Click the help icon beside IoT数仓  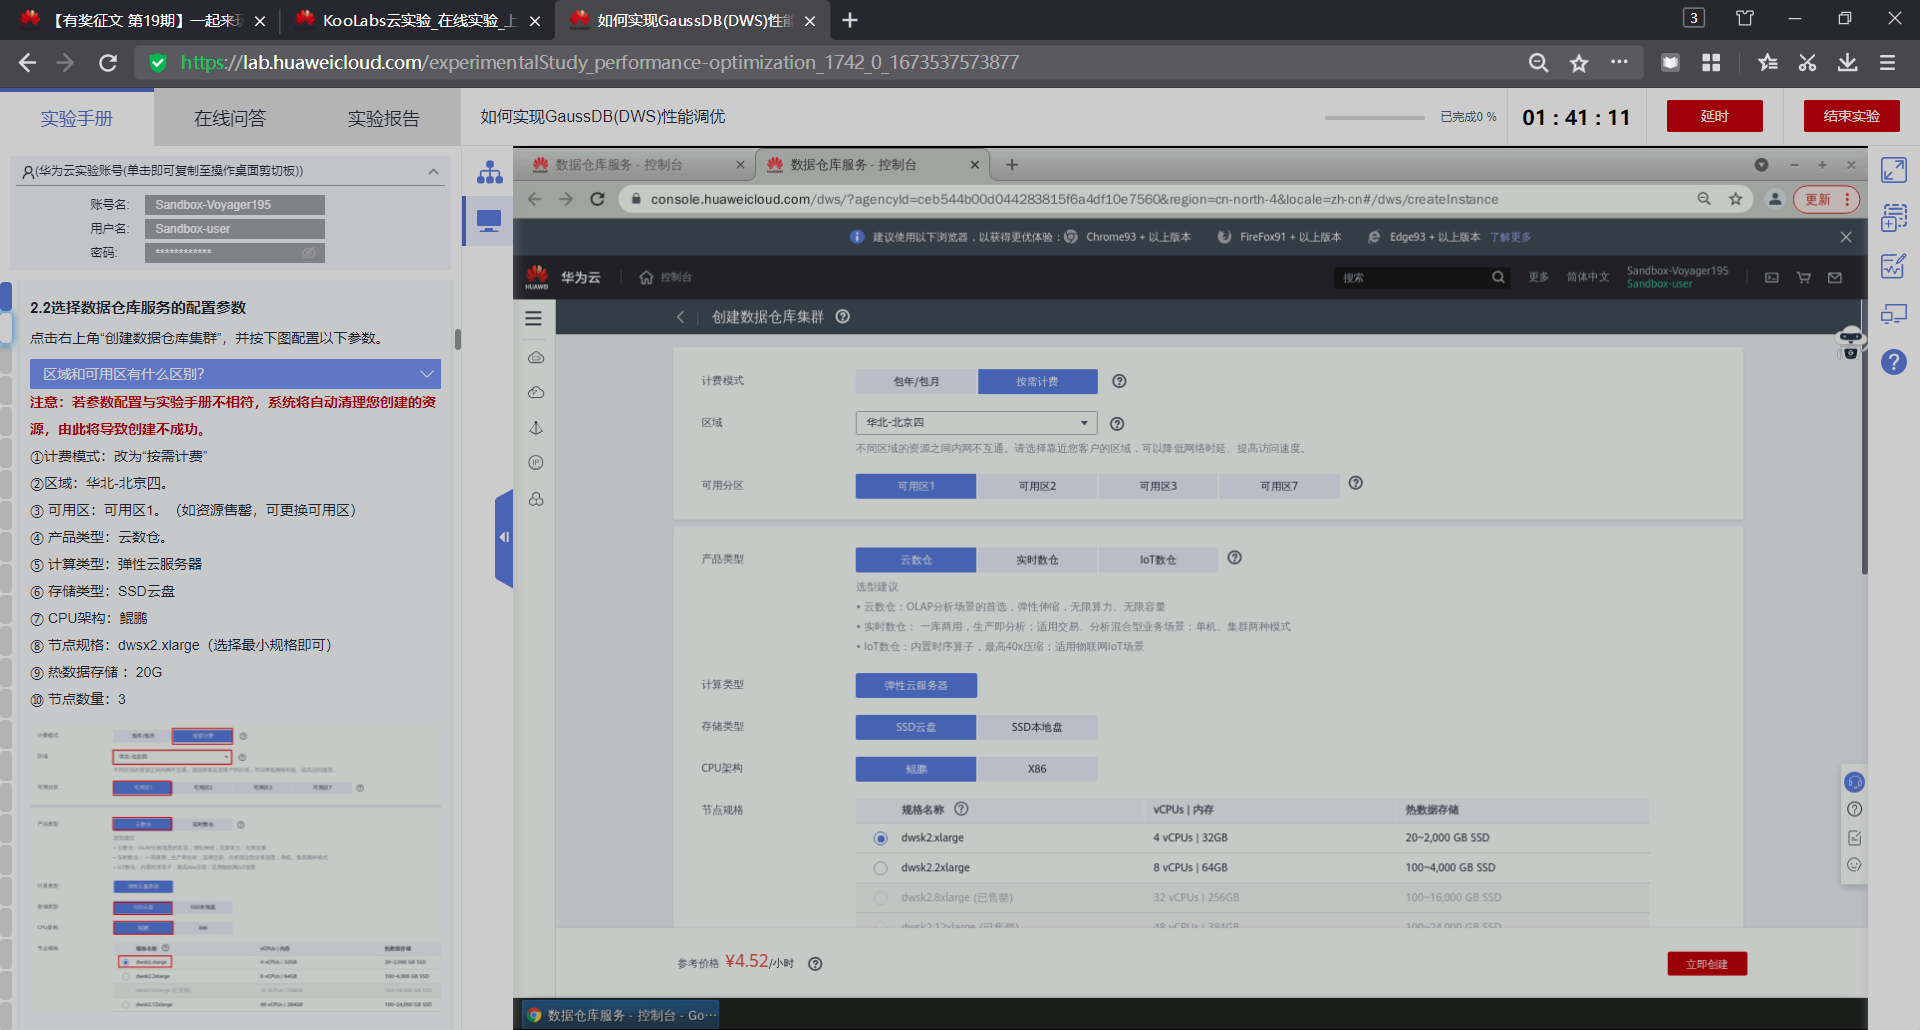1235,558
